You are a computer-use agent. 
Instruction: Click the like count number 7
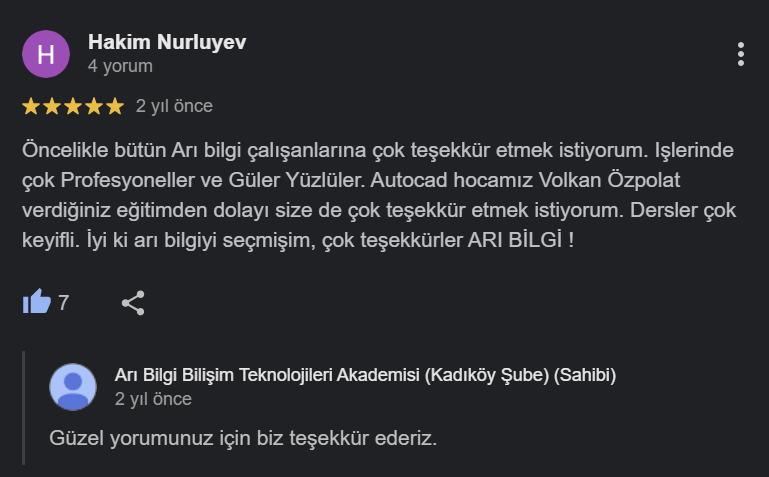coord(64,302)
